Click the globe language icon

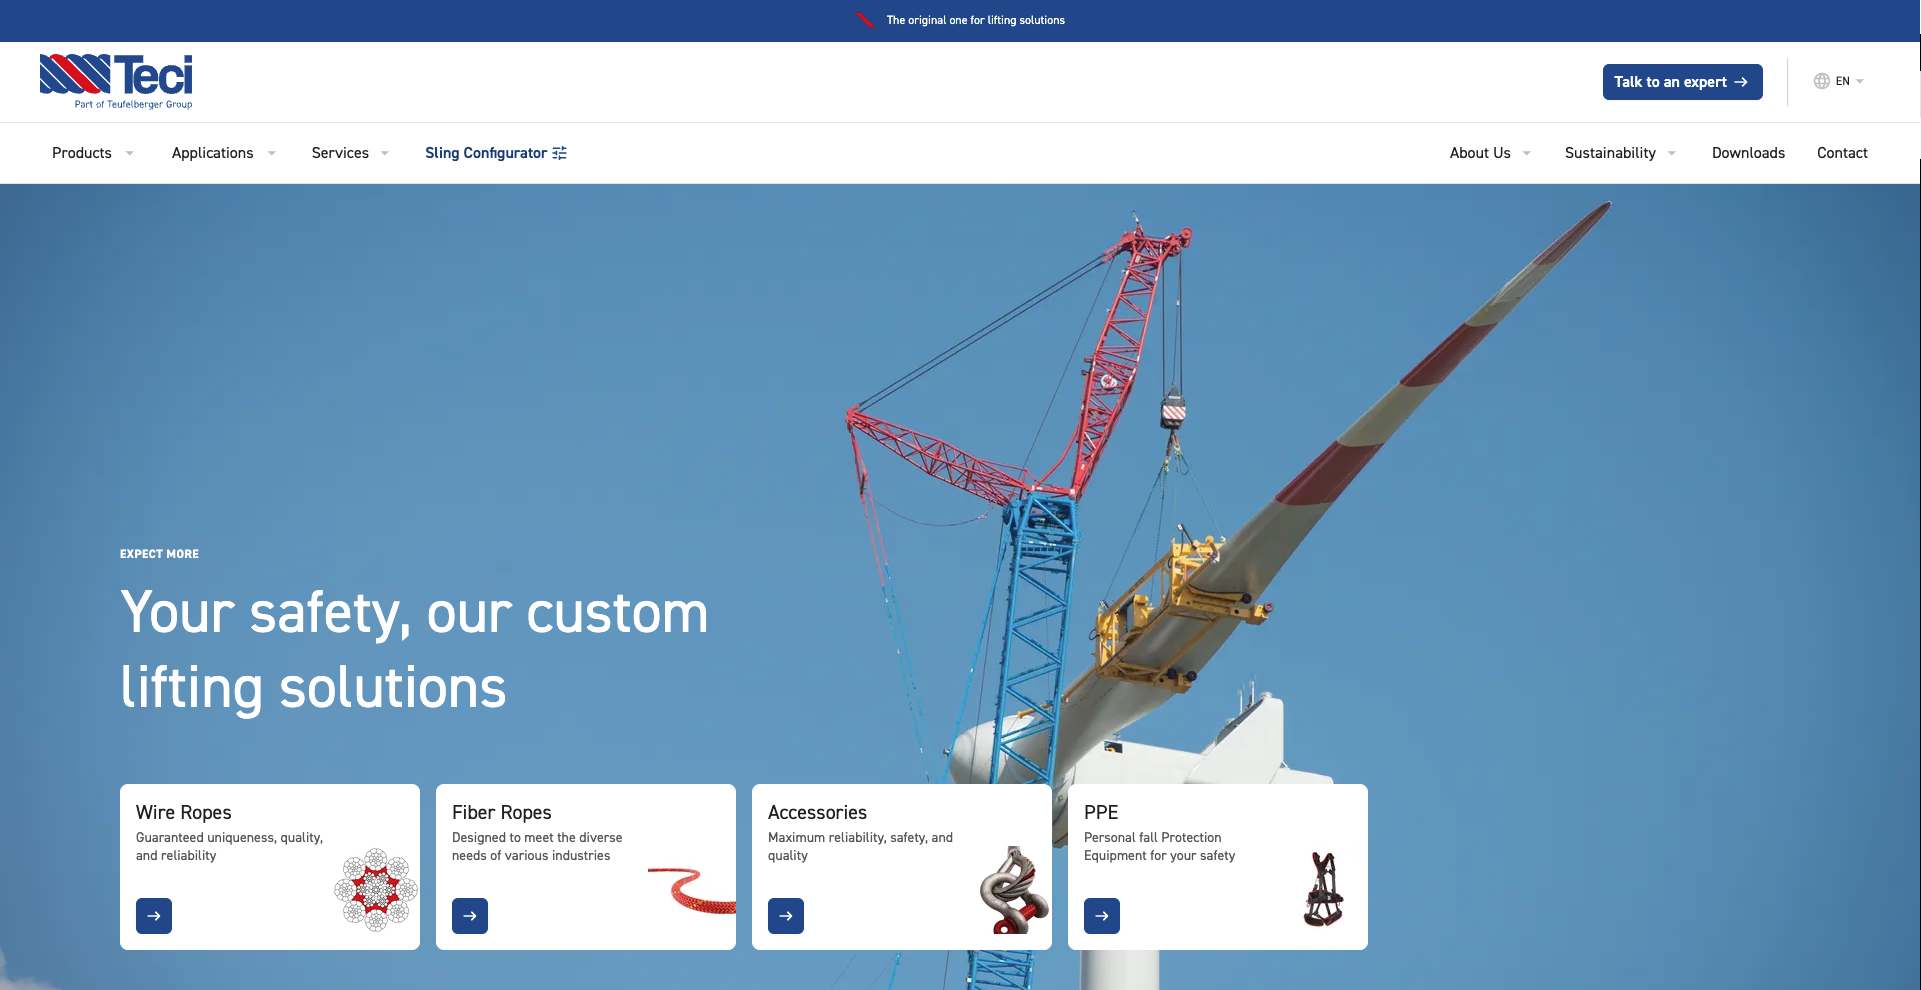1822,81
